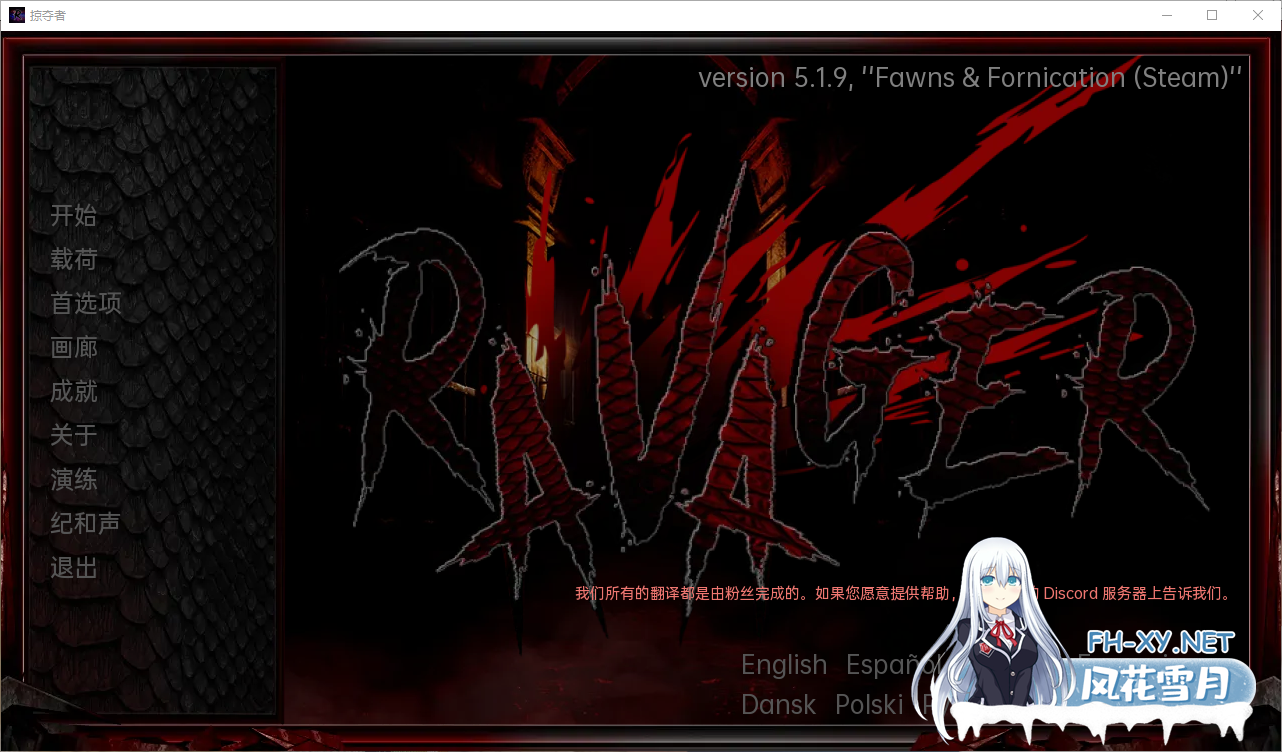Screen dimensions: 1282x752
Task: Select 开始 to begin a new game
Action: coord(73,215)
